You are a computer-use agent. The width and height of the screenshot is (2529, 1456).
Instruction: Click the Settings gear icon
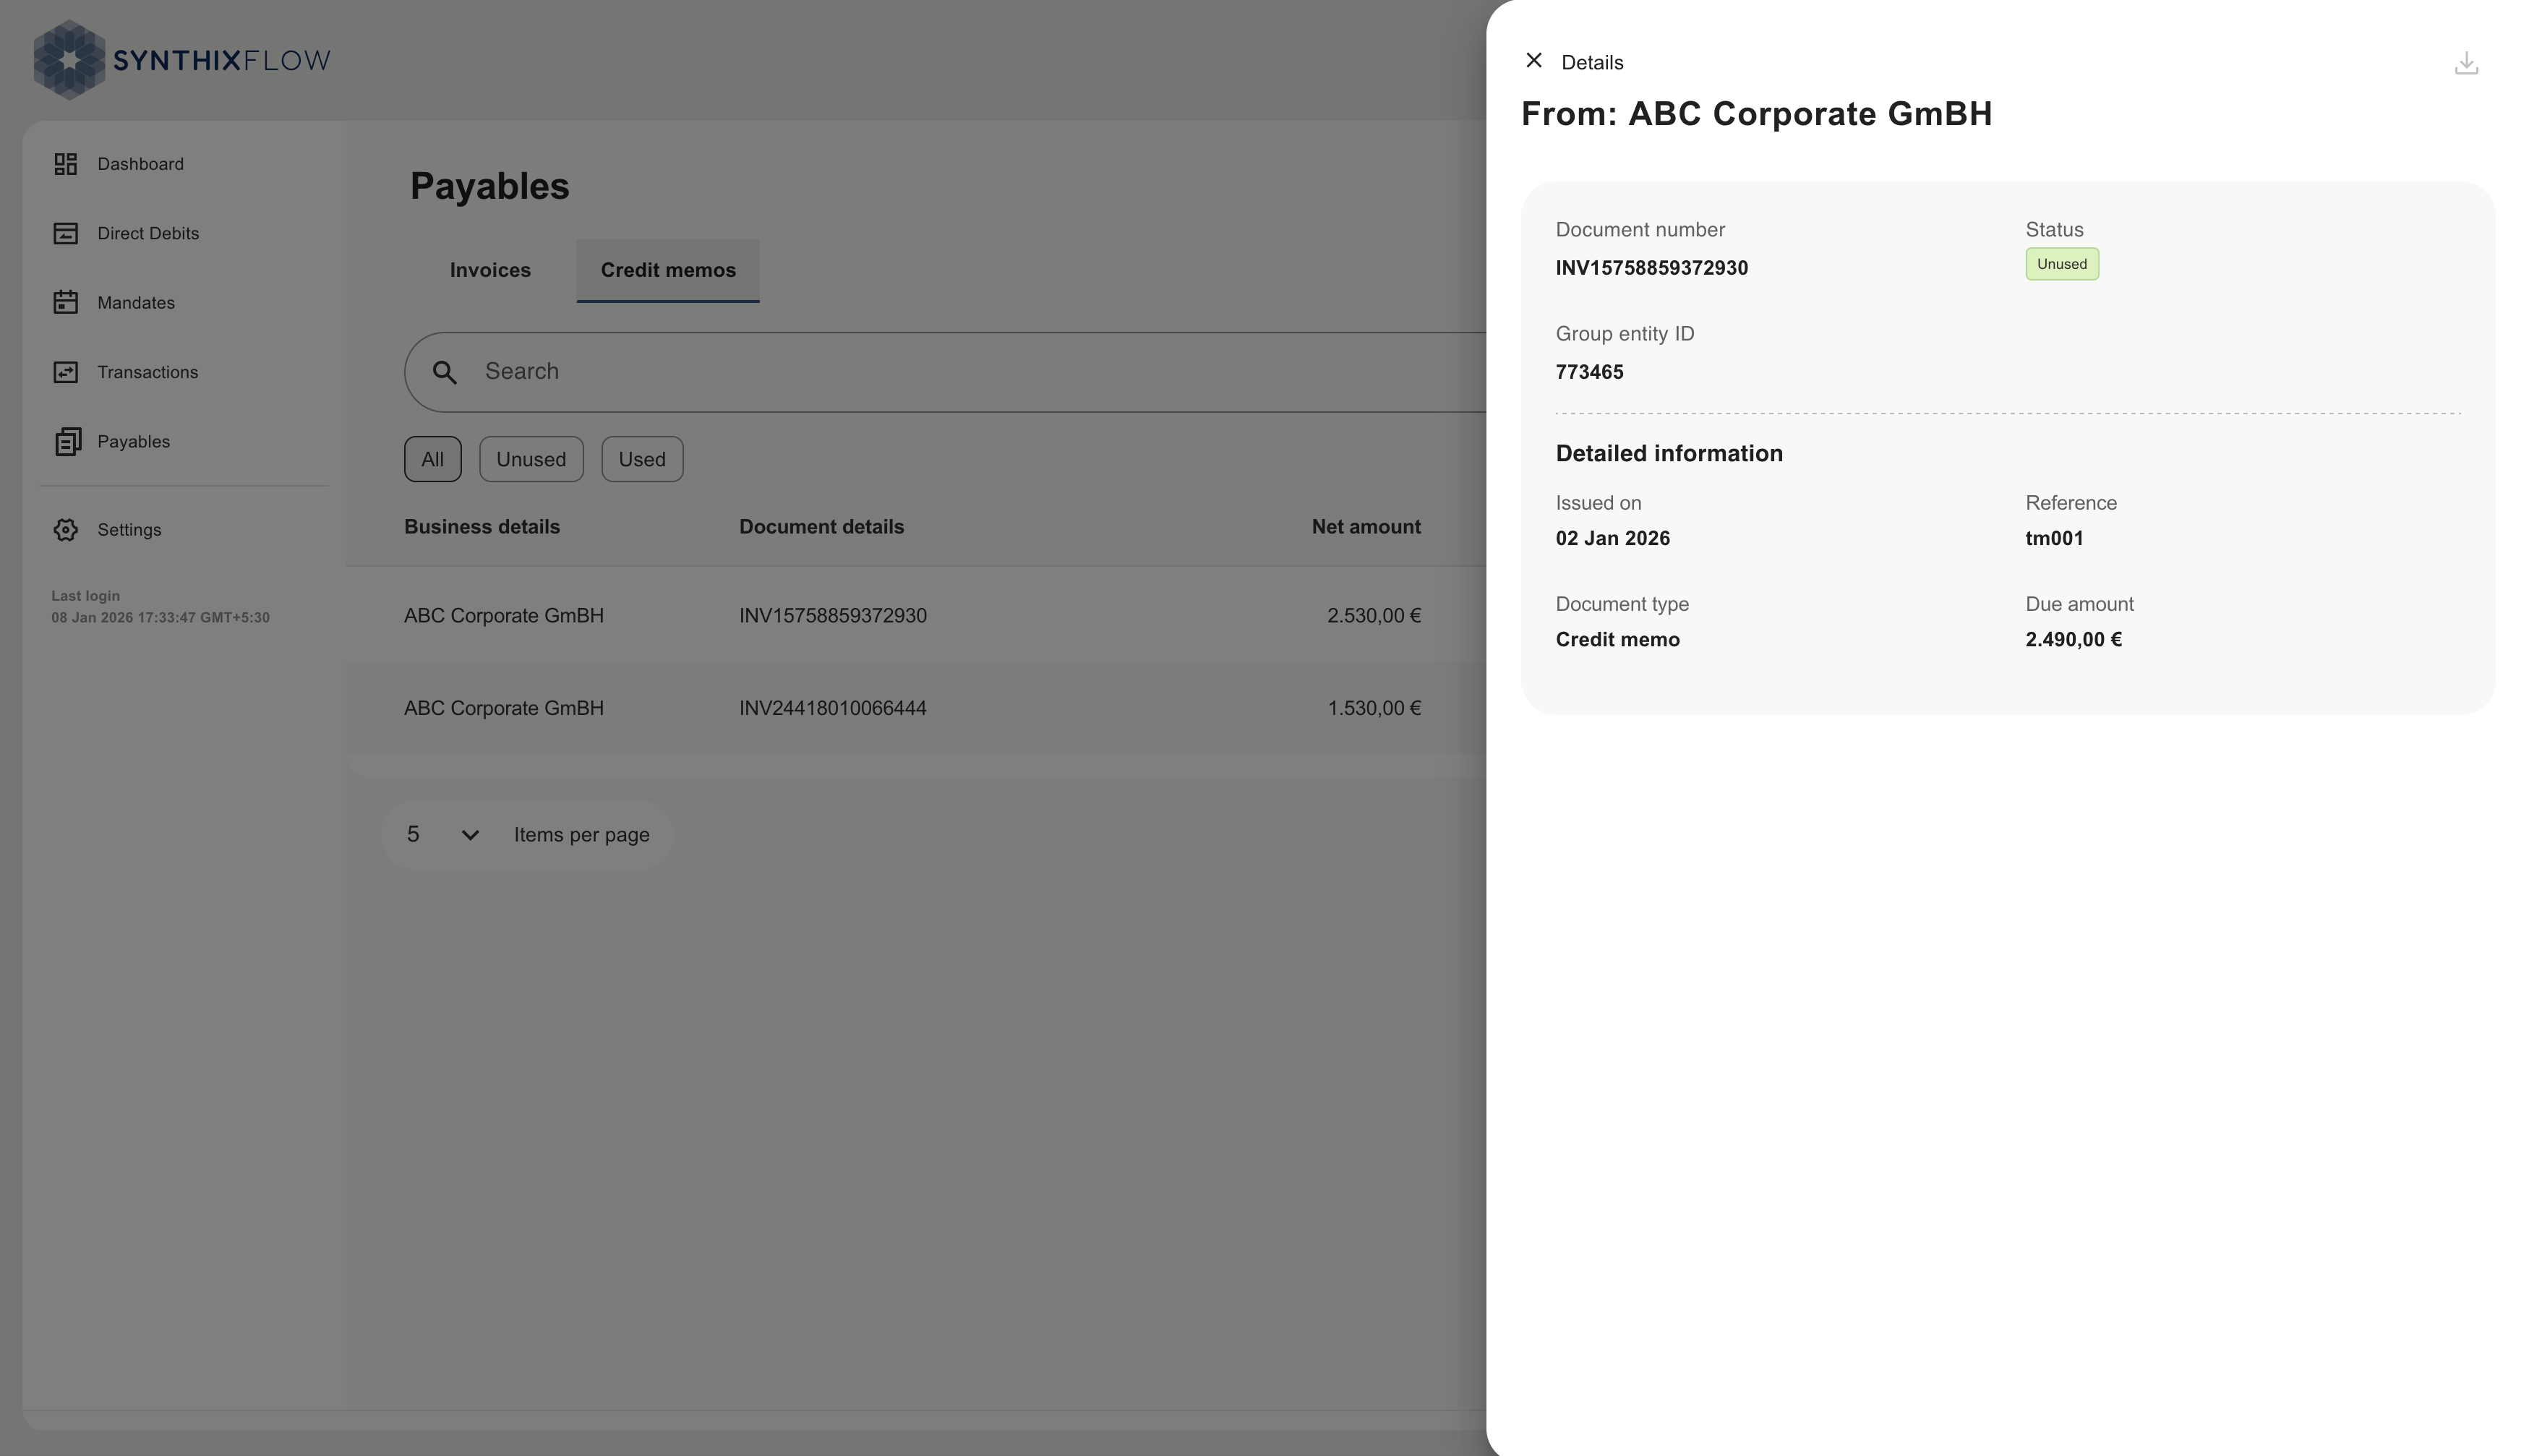point(66,530)
